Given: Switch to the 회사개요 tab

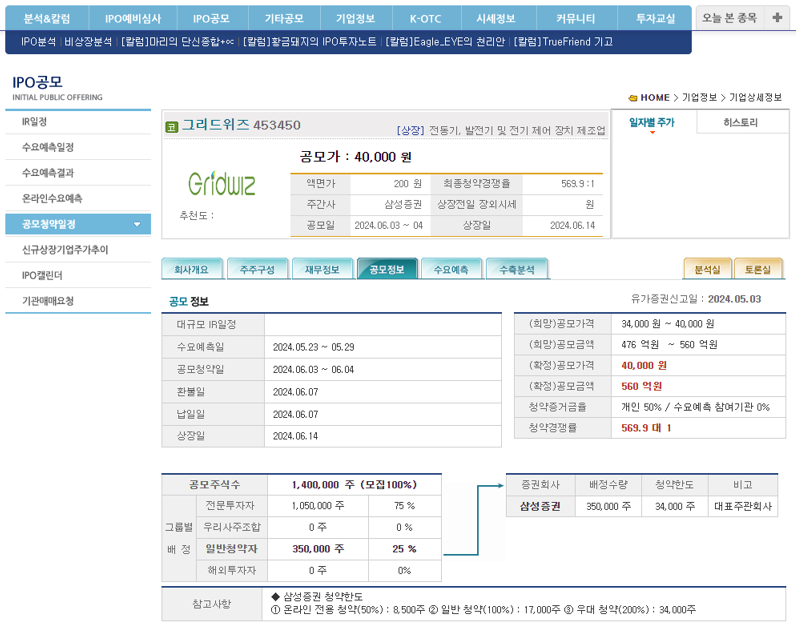Looking at the screenshot, I should pos(192,270).
